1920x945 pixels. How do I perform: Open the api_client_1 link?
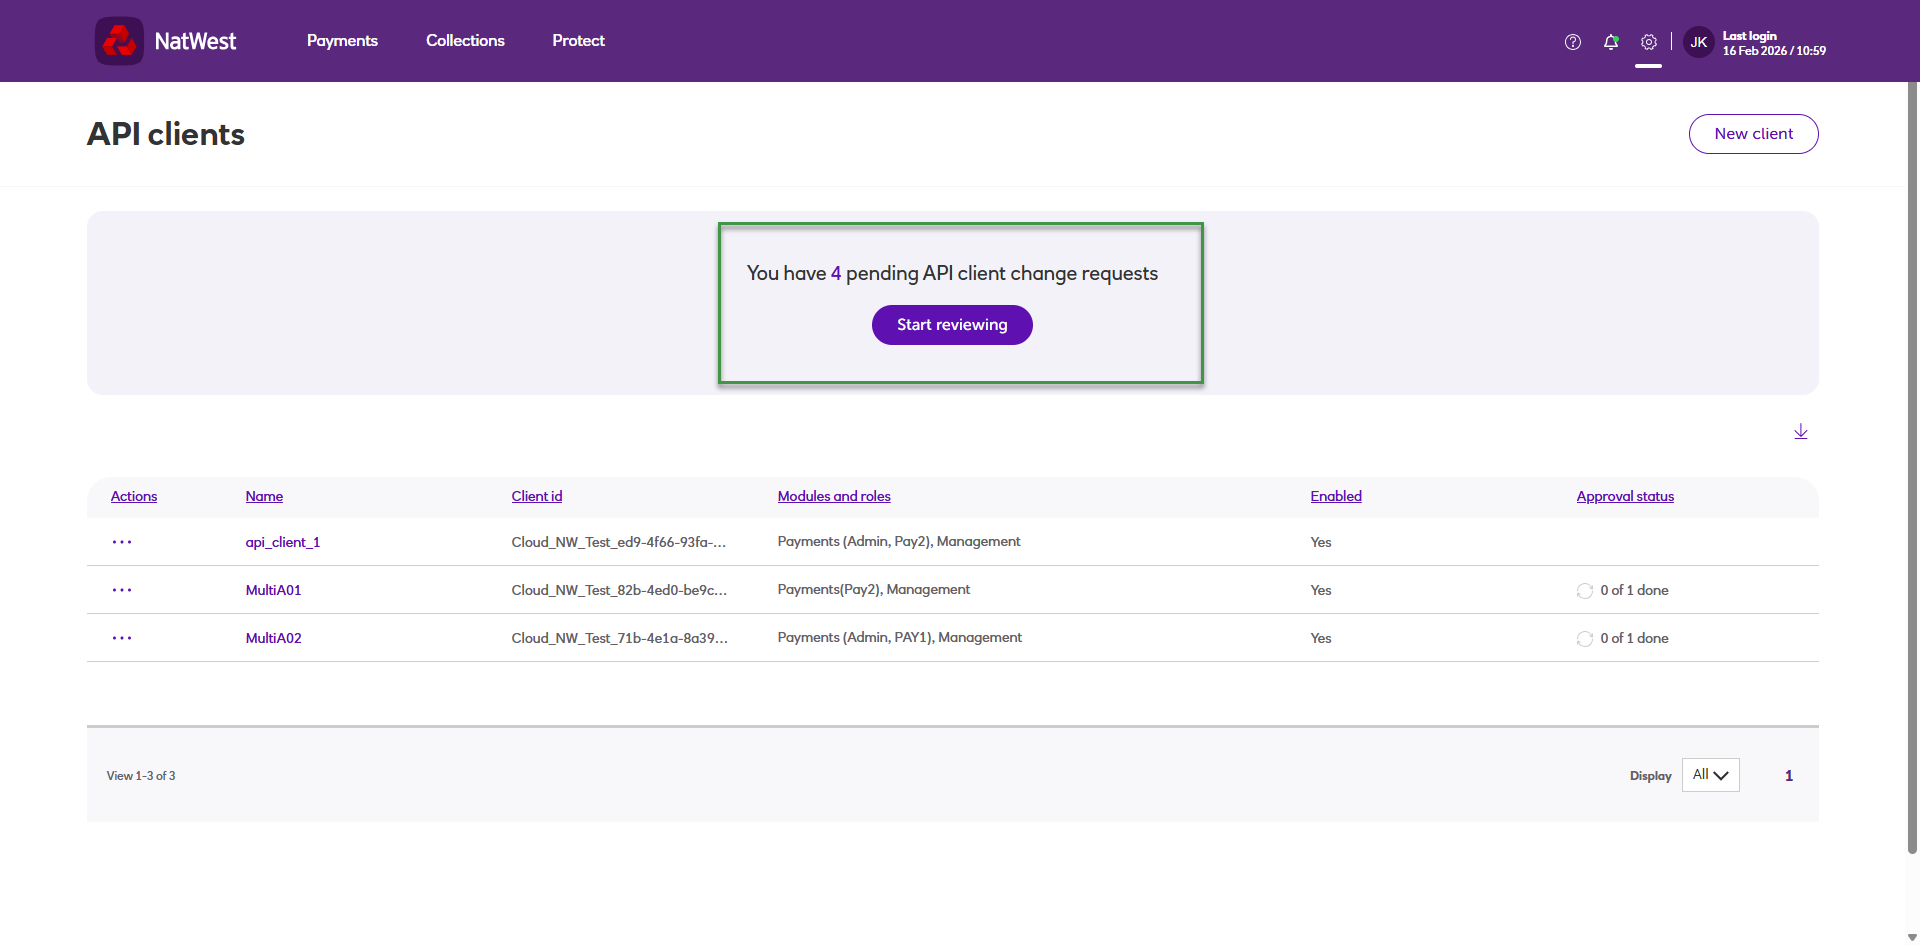coord(283,542)
